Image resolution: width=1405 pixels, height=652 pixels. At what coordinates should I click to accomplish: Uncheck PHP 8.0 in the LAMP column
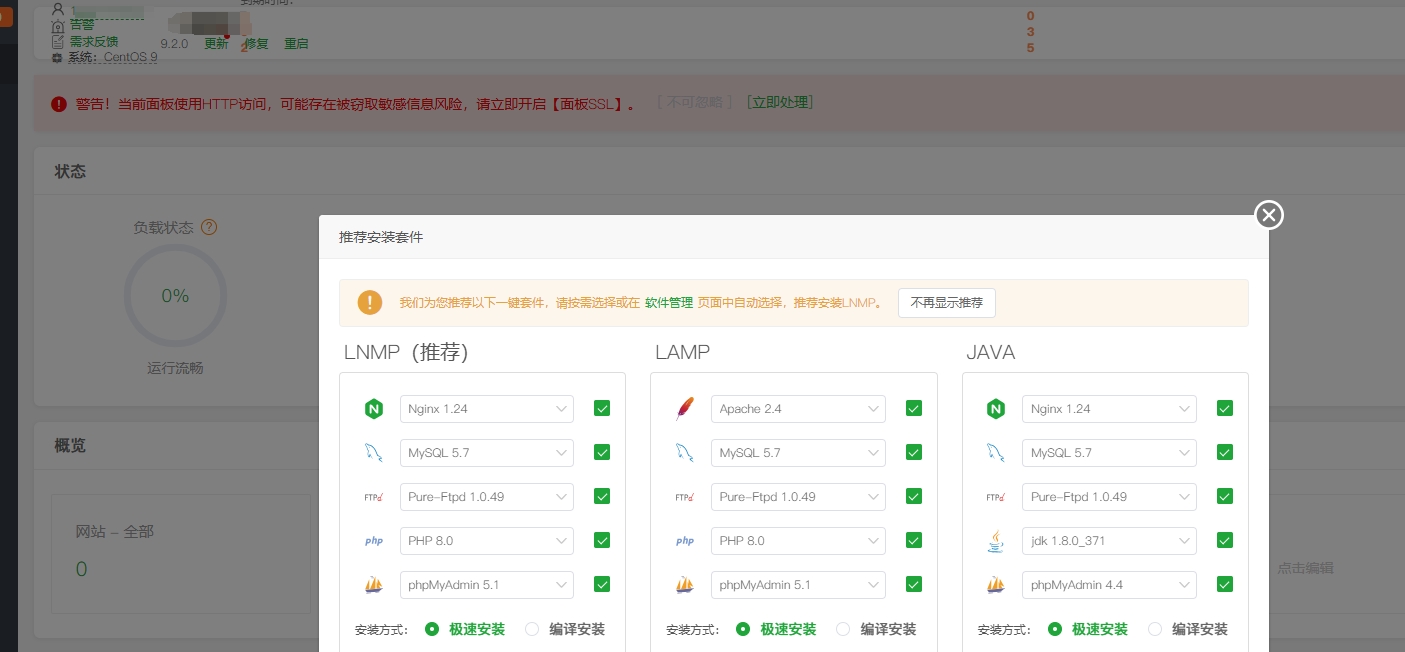tap(914, 540)
